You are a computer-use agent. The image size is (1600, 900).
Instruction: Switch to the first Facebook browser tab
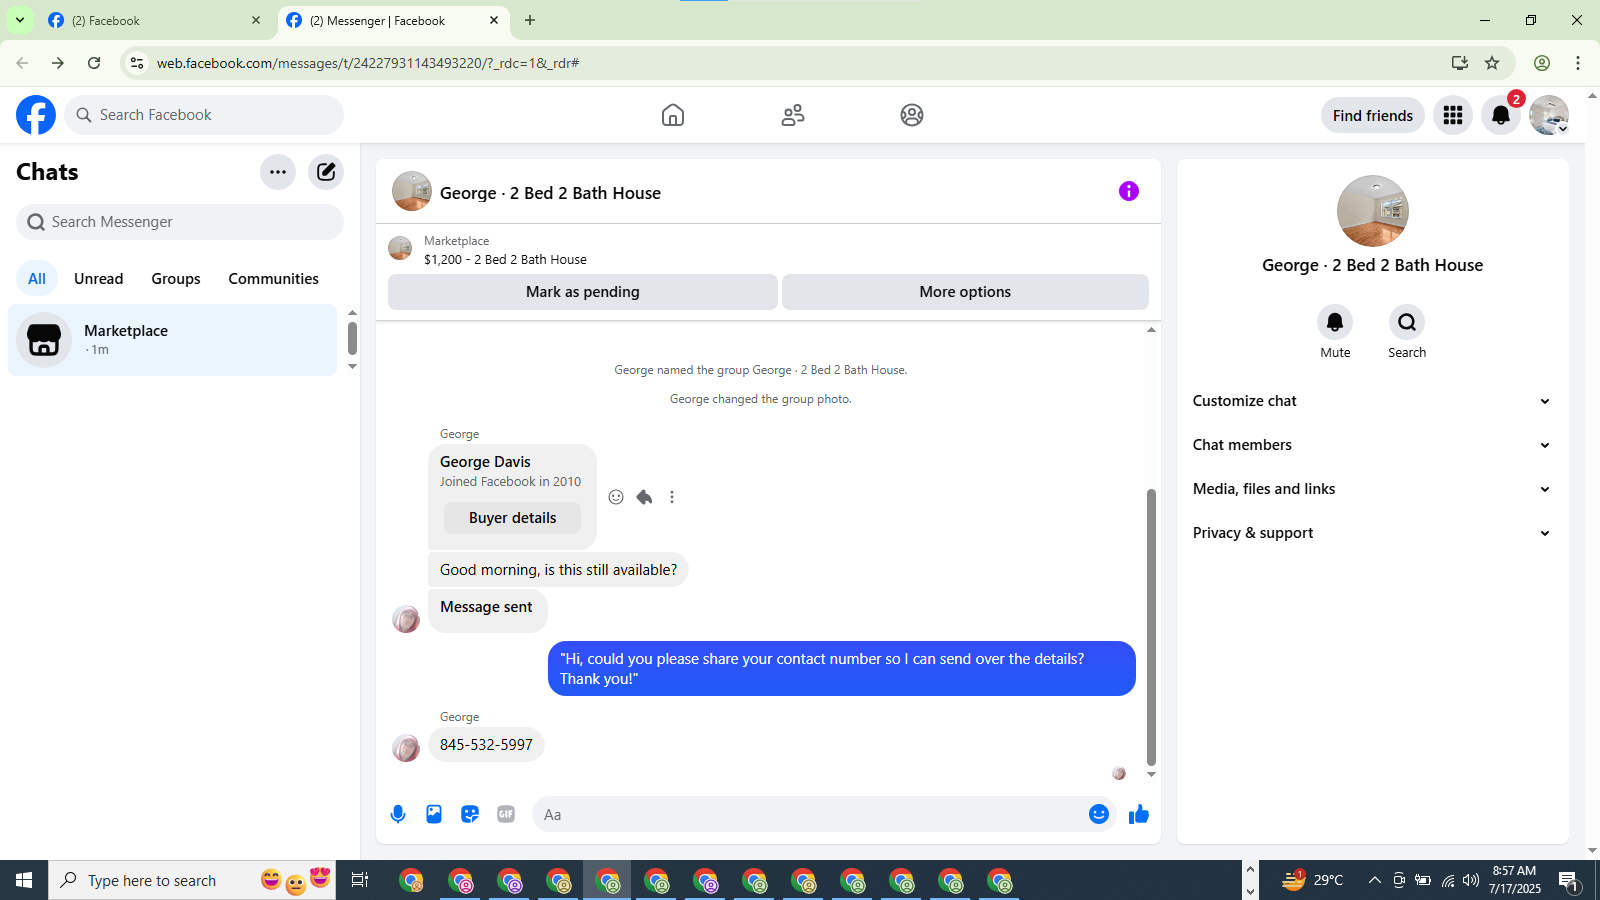[155, 20]
